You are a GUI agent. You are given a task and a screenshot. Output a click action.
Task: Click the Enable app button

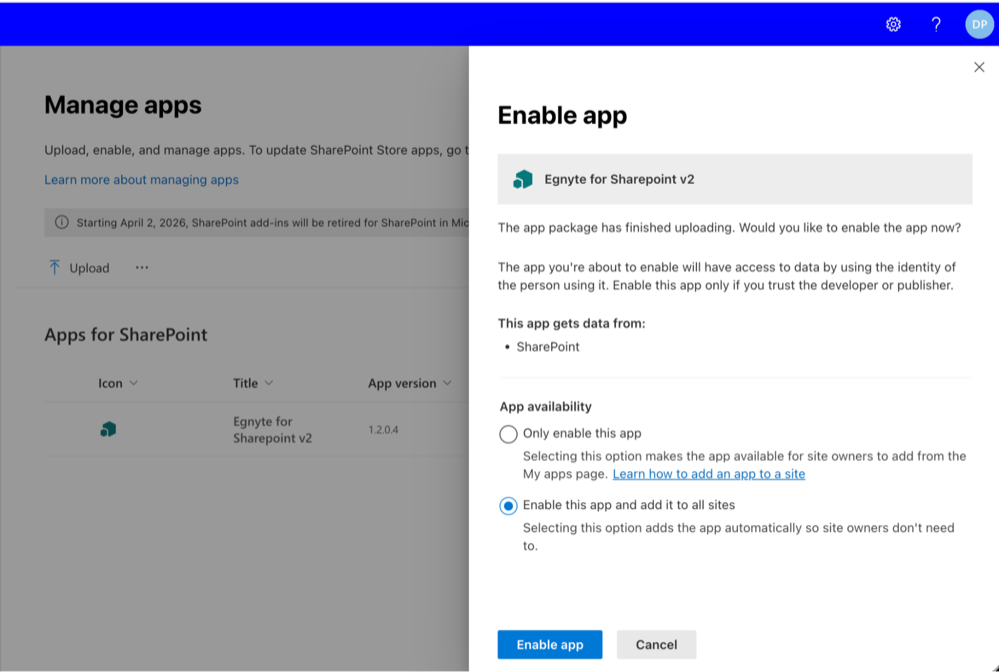tap(549, 644)
